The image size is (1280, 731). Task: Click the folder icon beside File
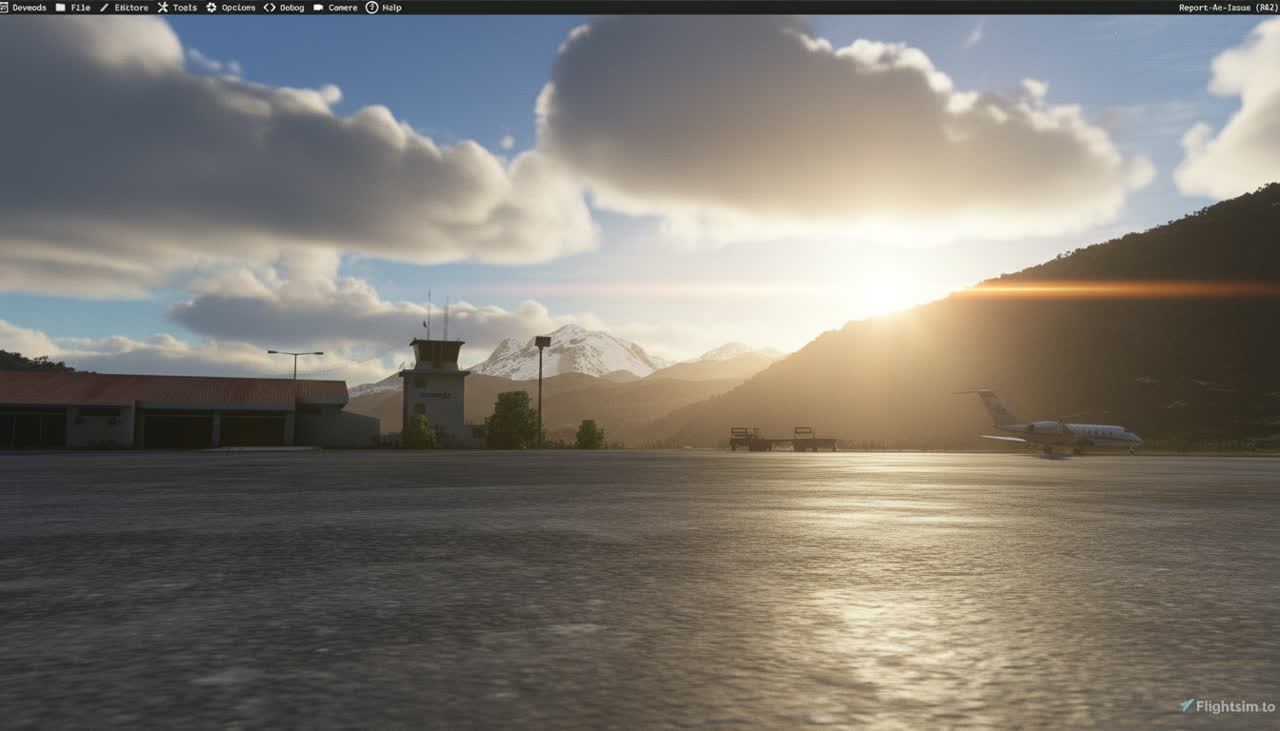point(60,7)
